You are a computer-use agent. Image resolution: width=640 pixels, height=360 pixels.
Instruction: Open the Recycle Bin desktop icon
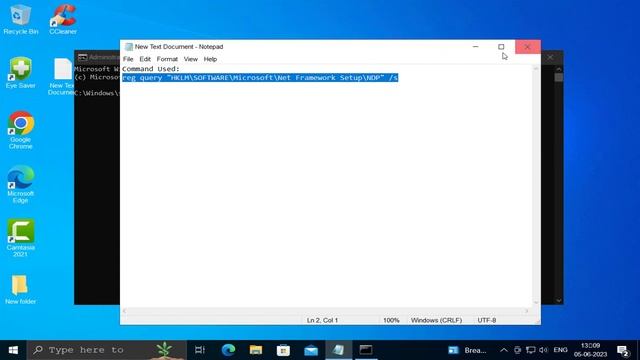tap(20, 19)
